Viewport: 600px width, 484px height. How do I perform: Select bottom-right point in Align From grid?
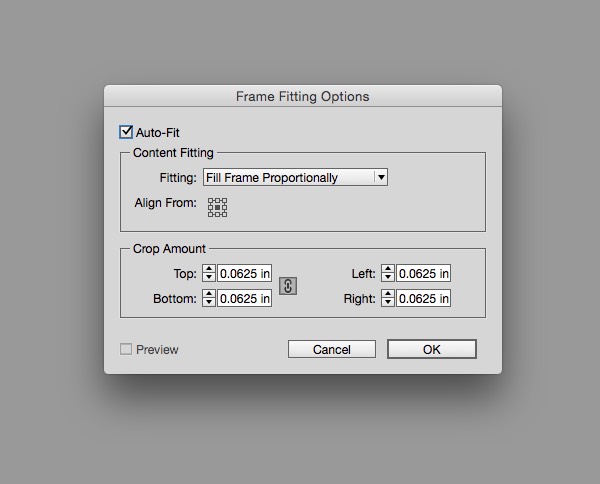click(224, 214)
